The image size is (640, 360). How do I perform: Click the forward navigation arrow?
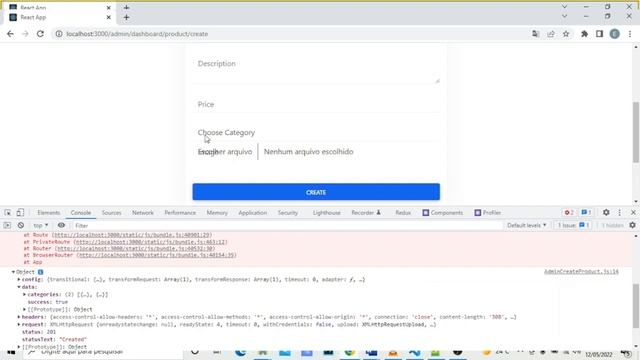(25, 34)
